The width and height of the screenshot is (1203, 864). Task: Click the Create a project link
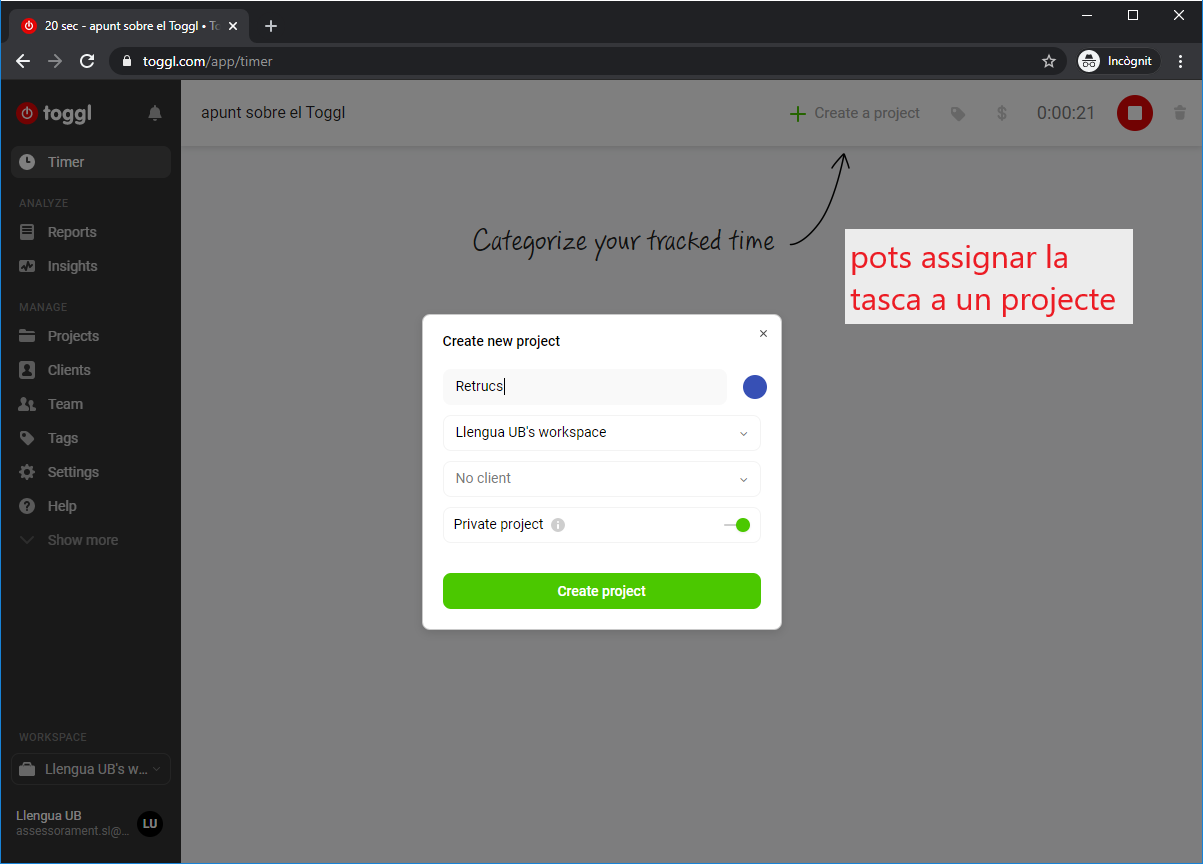click(855, 114)
